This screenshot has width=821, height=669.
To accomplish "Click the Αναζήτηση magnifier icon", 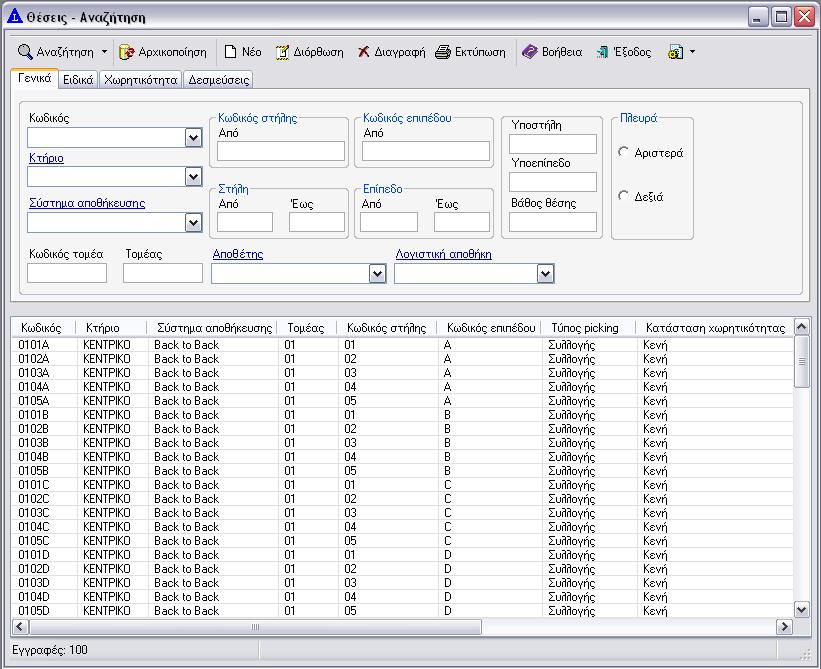I will point(25,52).
